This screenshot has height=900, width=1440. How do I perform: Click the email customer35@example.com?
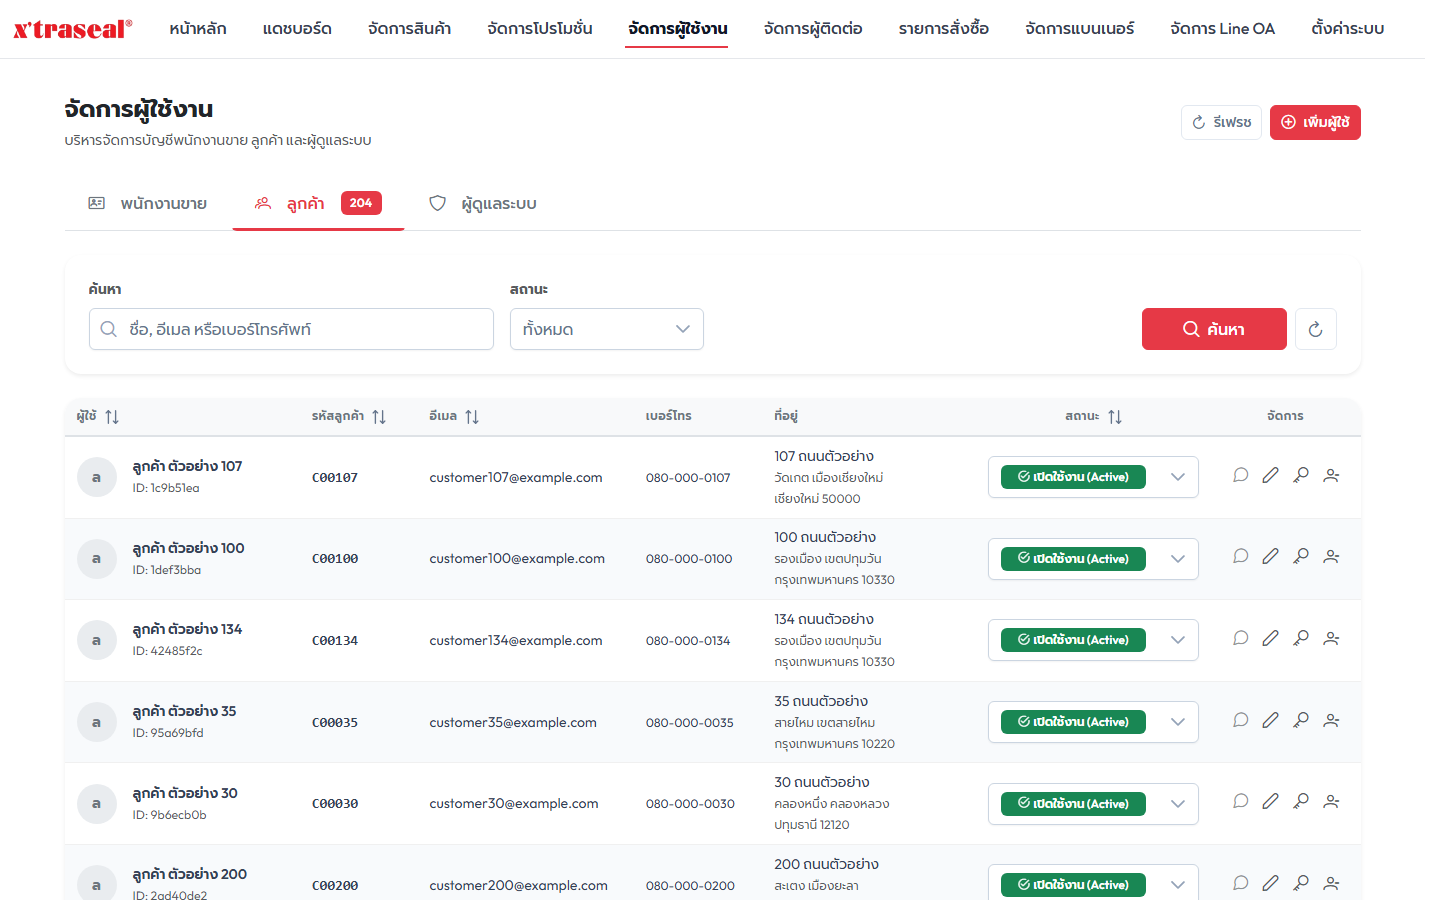click(x=513, y=722)
